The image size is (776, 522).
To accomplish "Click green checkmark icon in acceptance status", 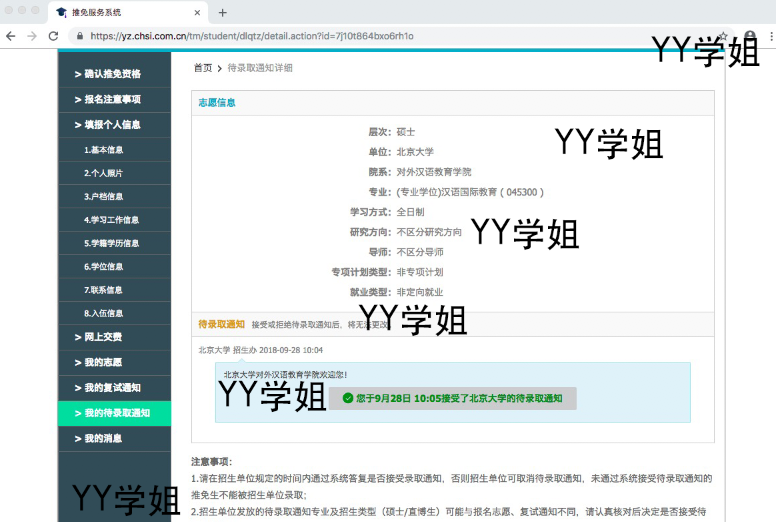I will [348, 398].
